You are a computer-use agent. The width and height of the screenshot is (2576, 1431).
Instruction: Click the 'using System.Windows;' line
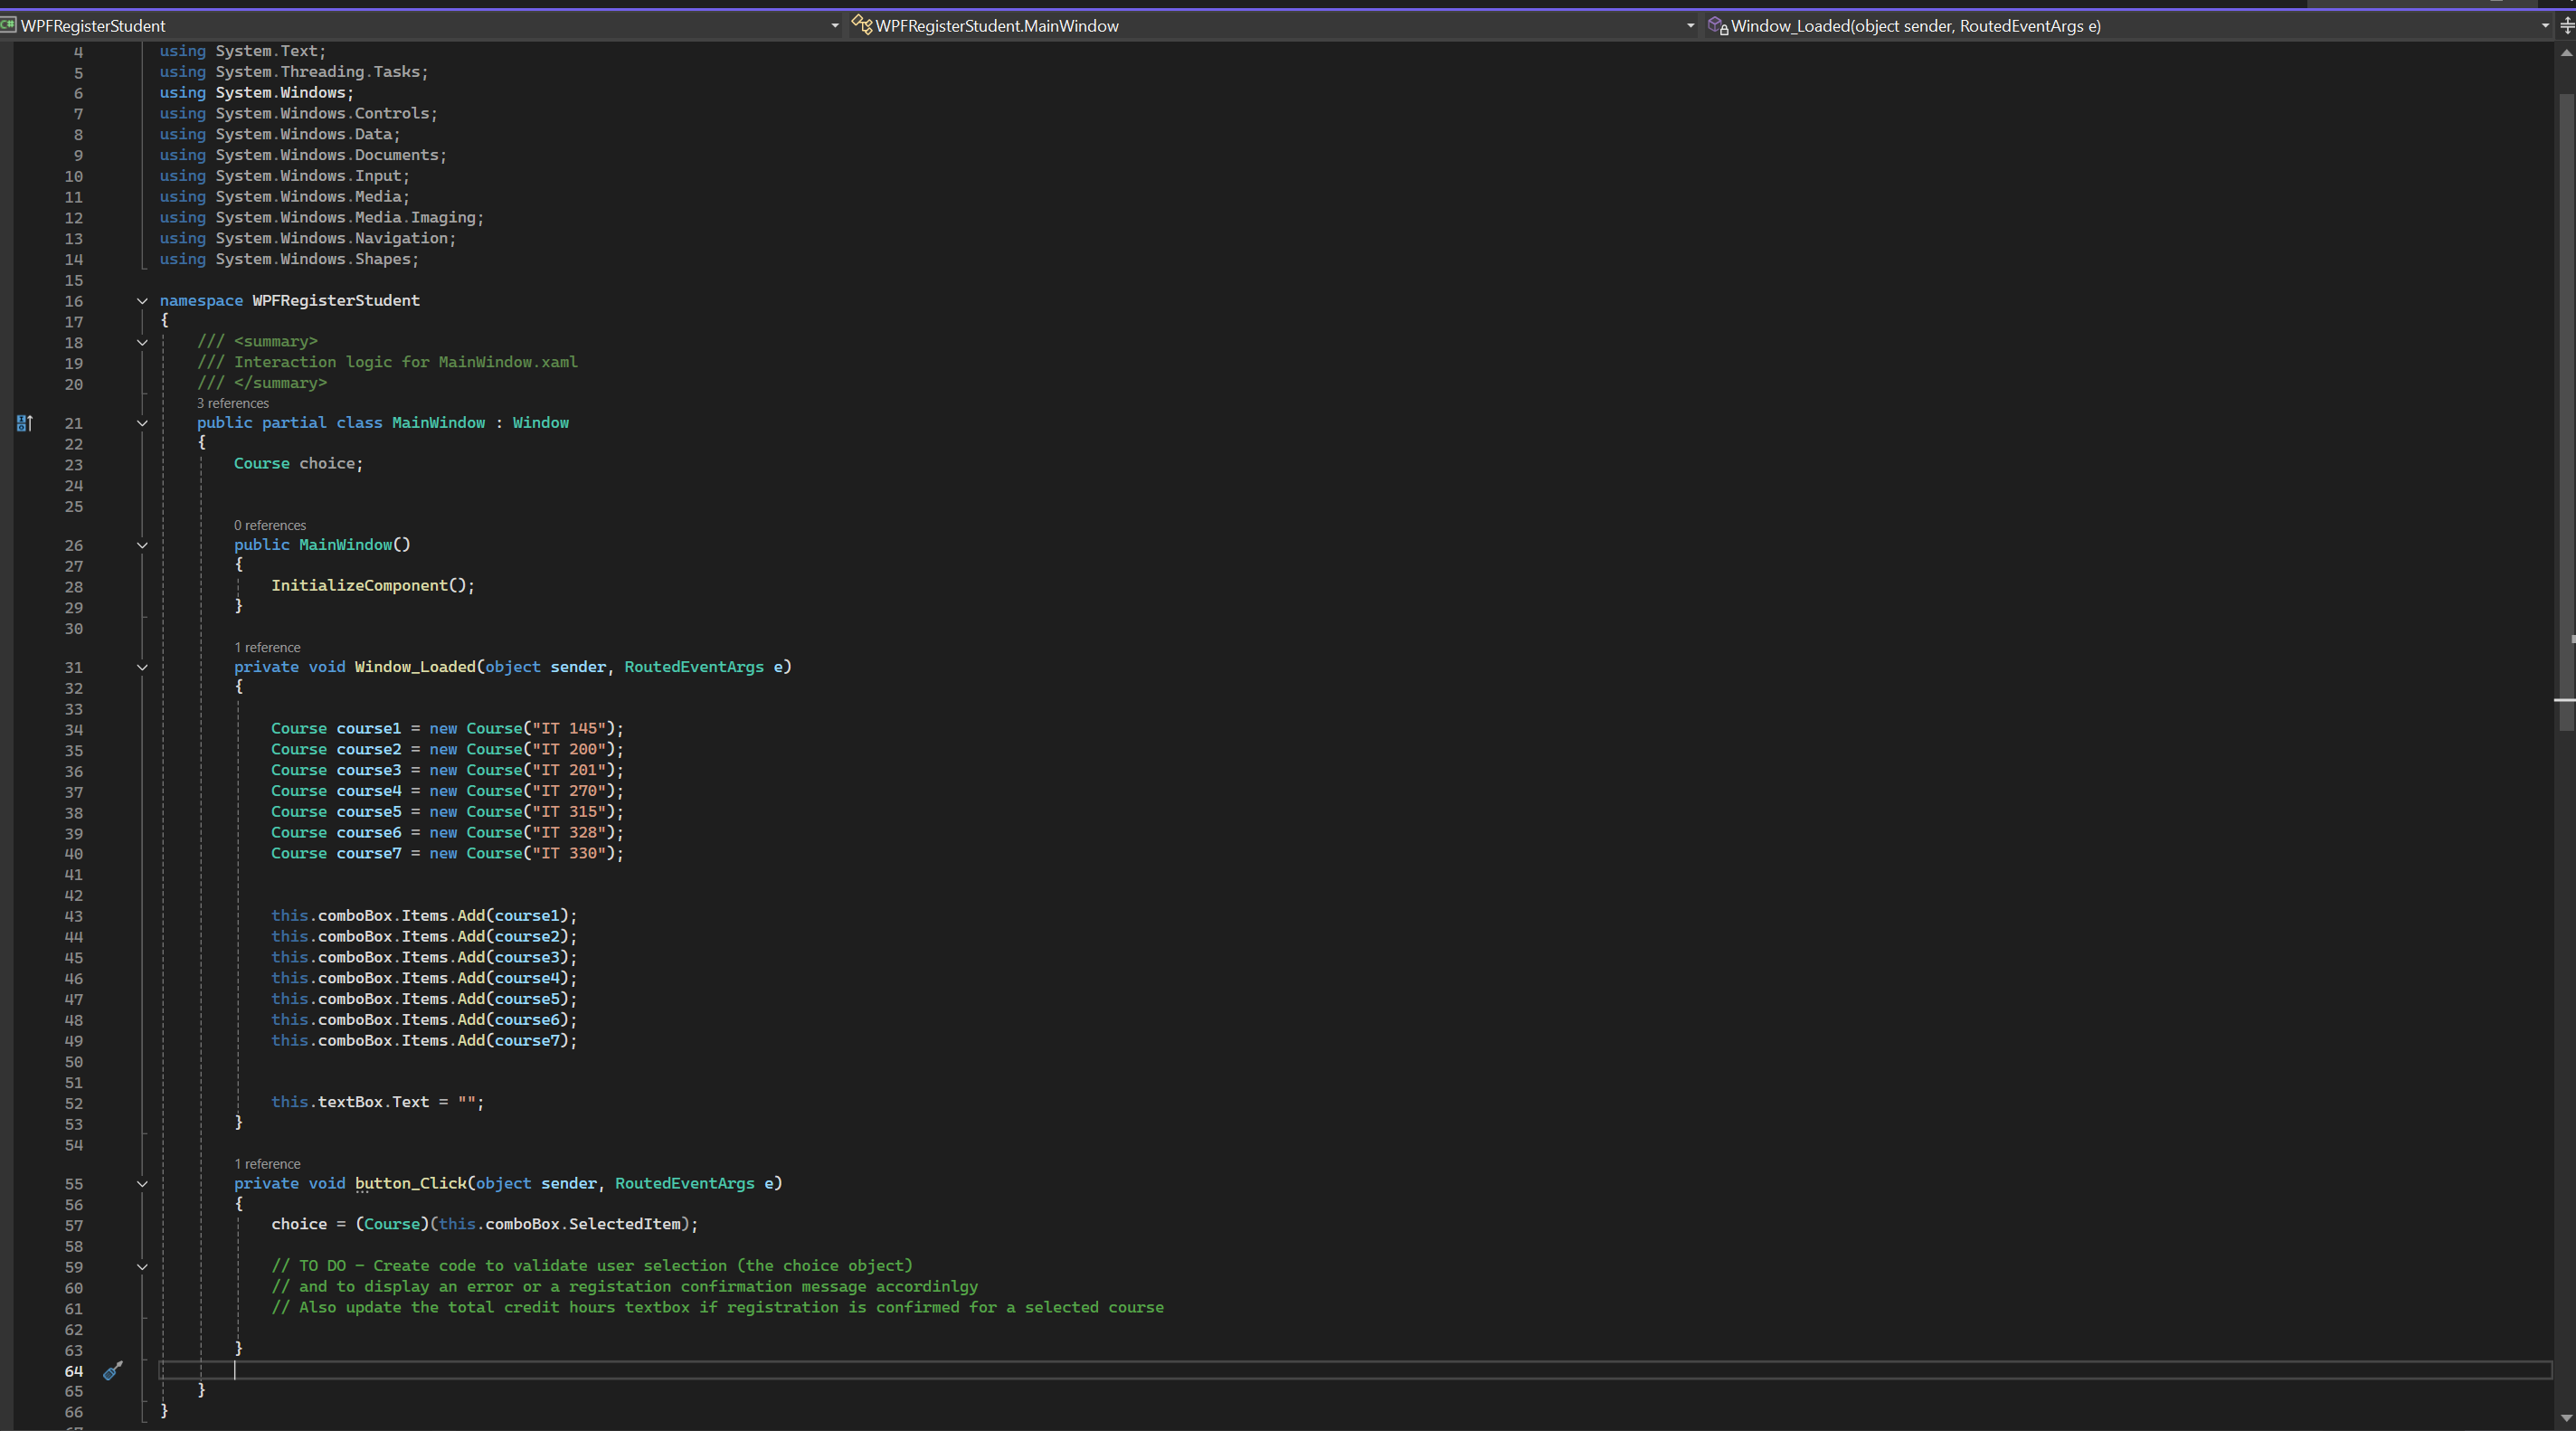pos(257,93)
